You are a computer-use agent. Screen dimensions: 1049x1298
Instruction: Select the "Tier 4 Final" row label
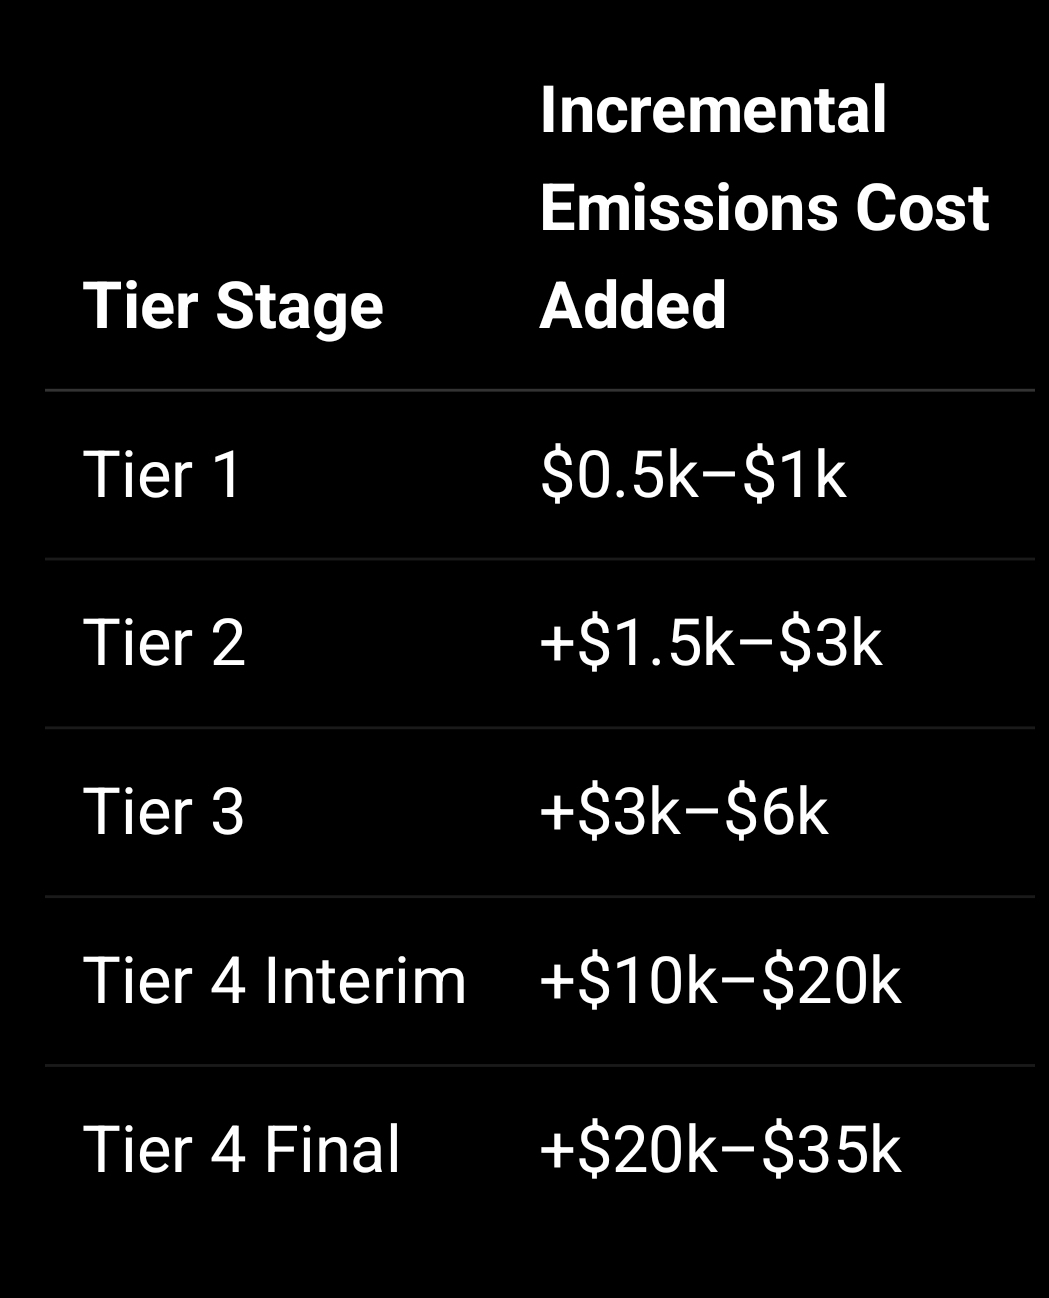click(241, 1148)
